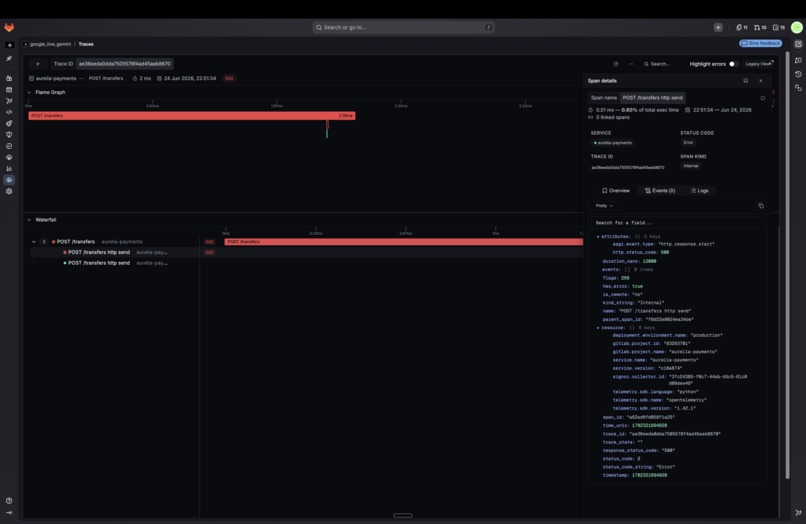
Task: Open to-do list counter showing 15
Action: pyautogui.click(x=779, y=27)
